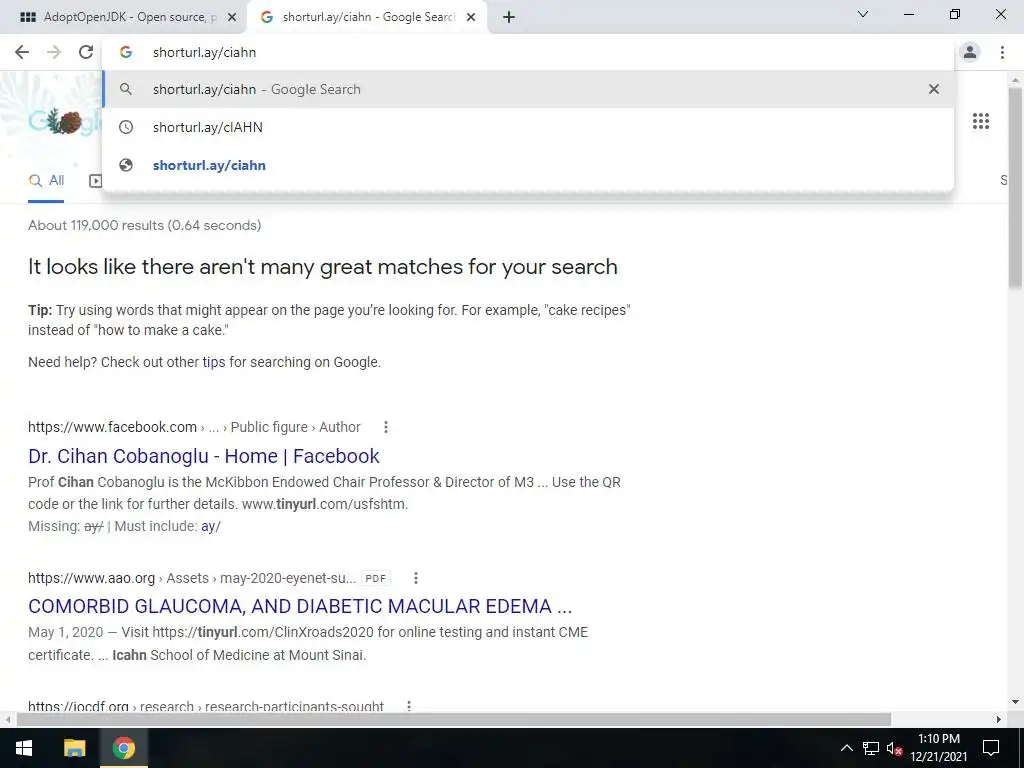
Task: Open the clock showing 1:10 PM
Action: point(938,748)
